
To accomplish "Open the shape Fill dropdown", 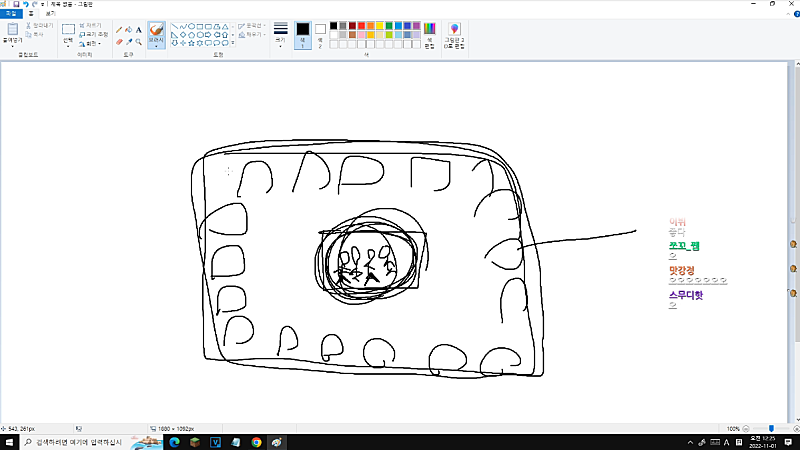I will tap(252, 35).
